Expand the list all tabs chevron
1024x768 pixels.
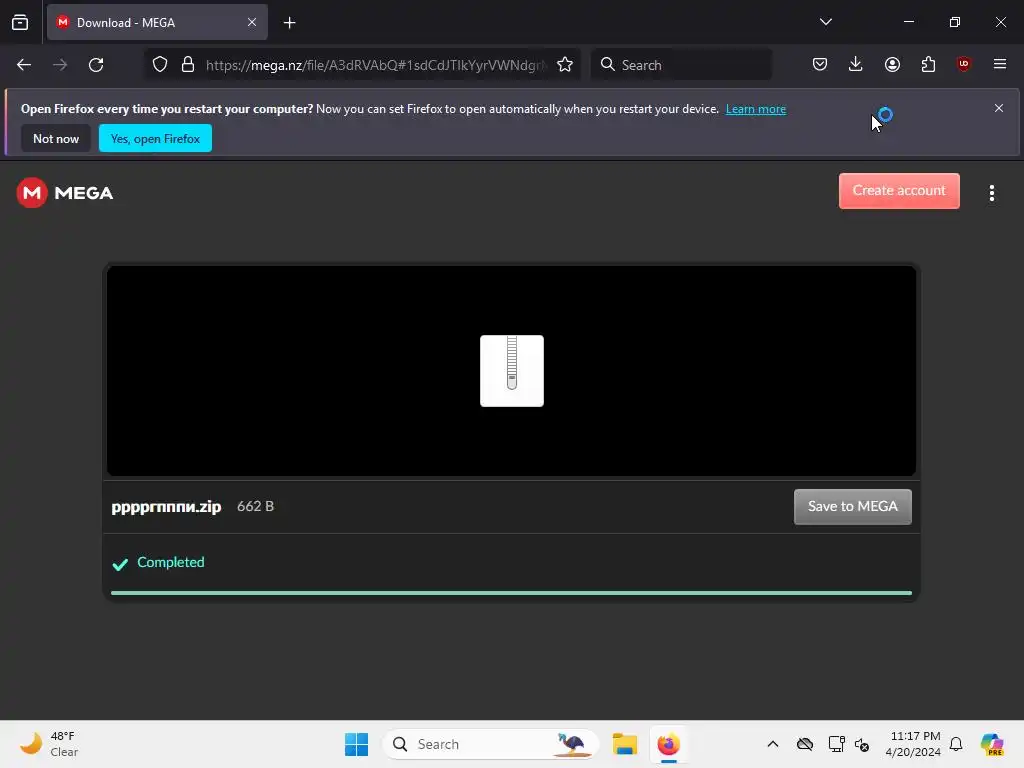825,22
